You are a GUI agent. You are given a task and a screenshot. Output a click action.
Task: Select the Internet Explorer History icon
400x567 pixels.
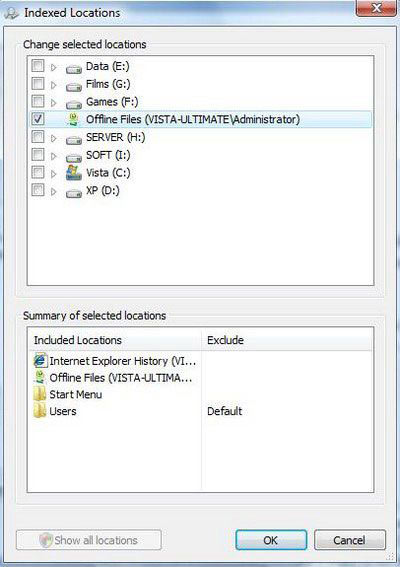pos(40,361)
